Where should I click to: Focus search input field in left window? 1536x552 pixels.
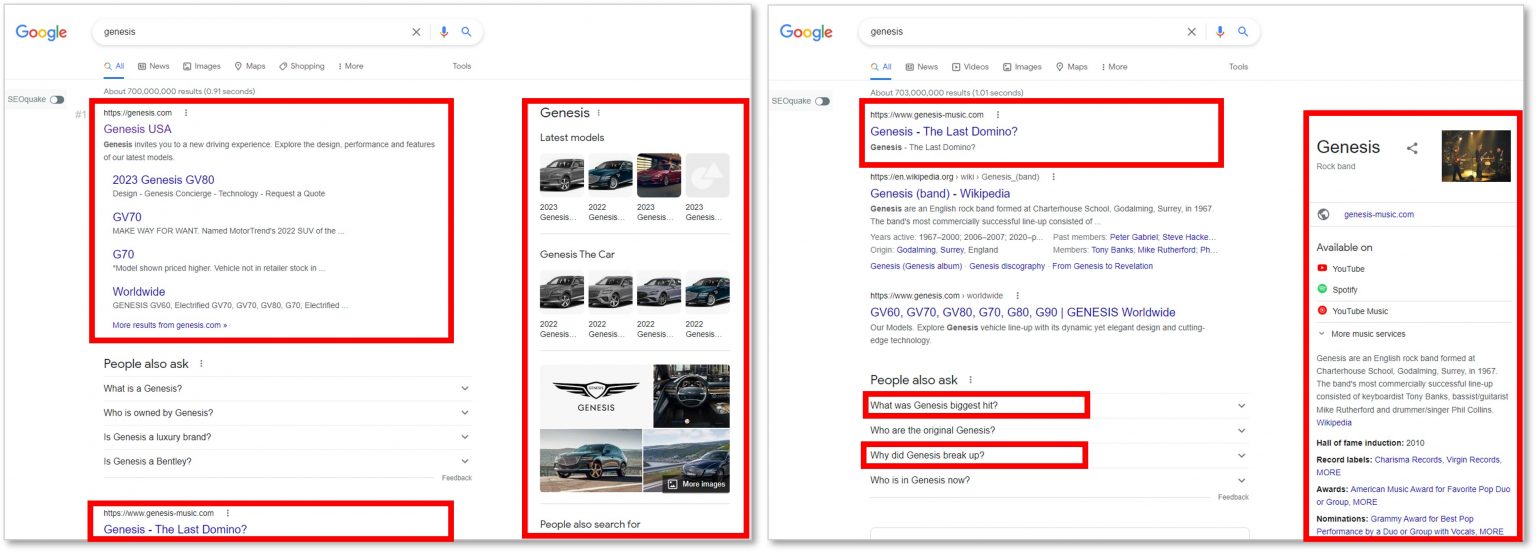pyautogui.click(x=254, y=32)
